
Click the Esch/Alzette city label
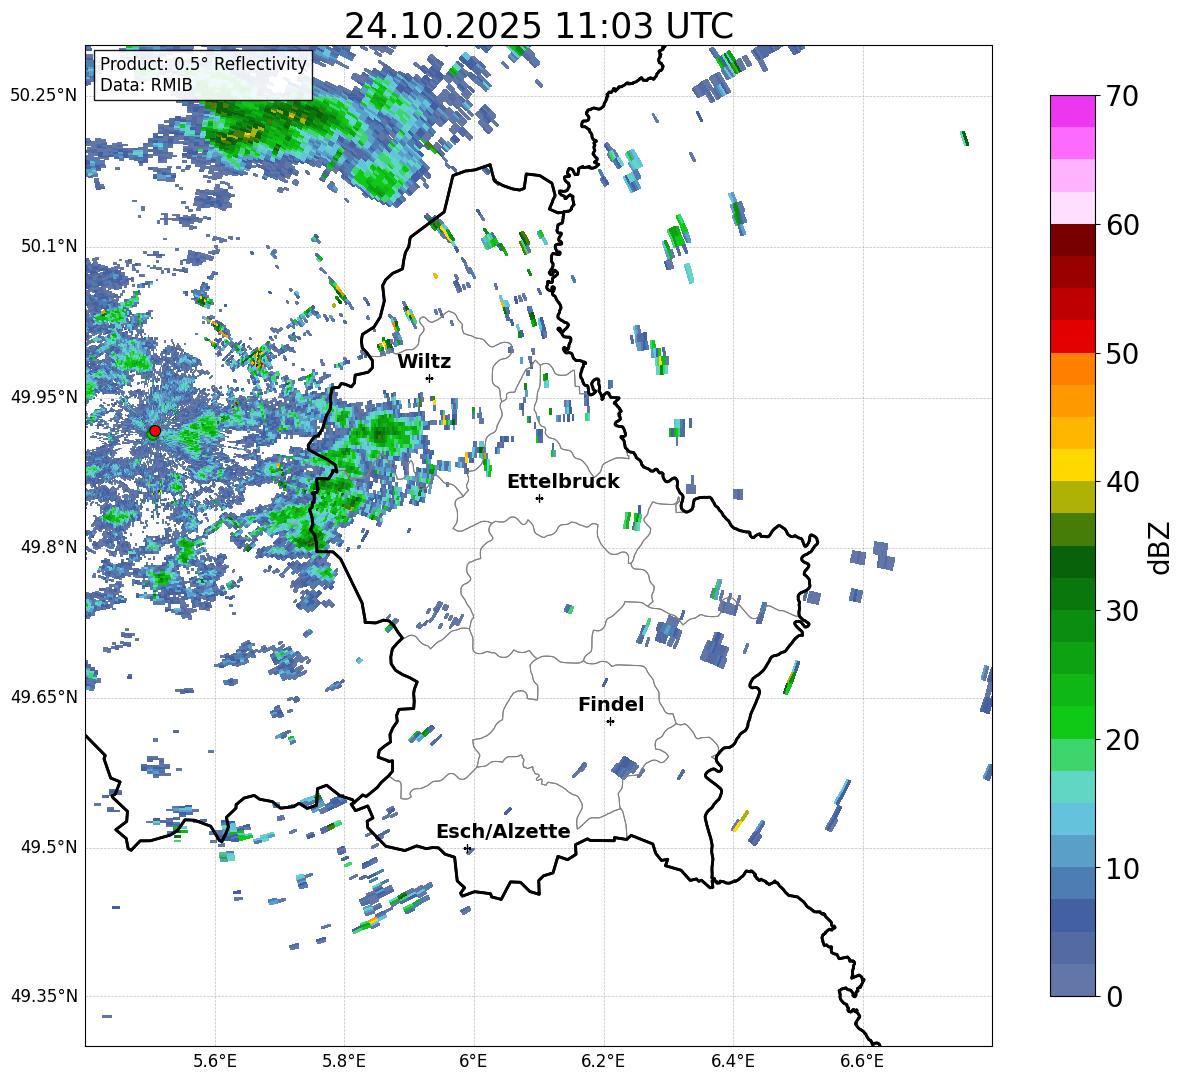coord(503,831)
